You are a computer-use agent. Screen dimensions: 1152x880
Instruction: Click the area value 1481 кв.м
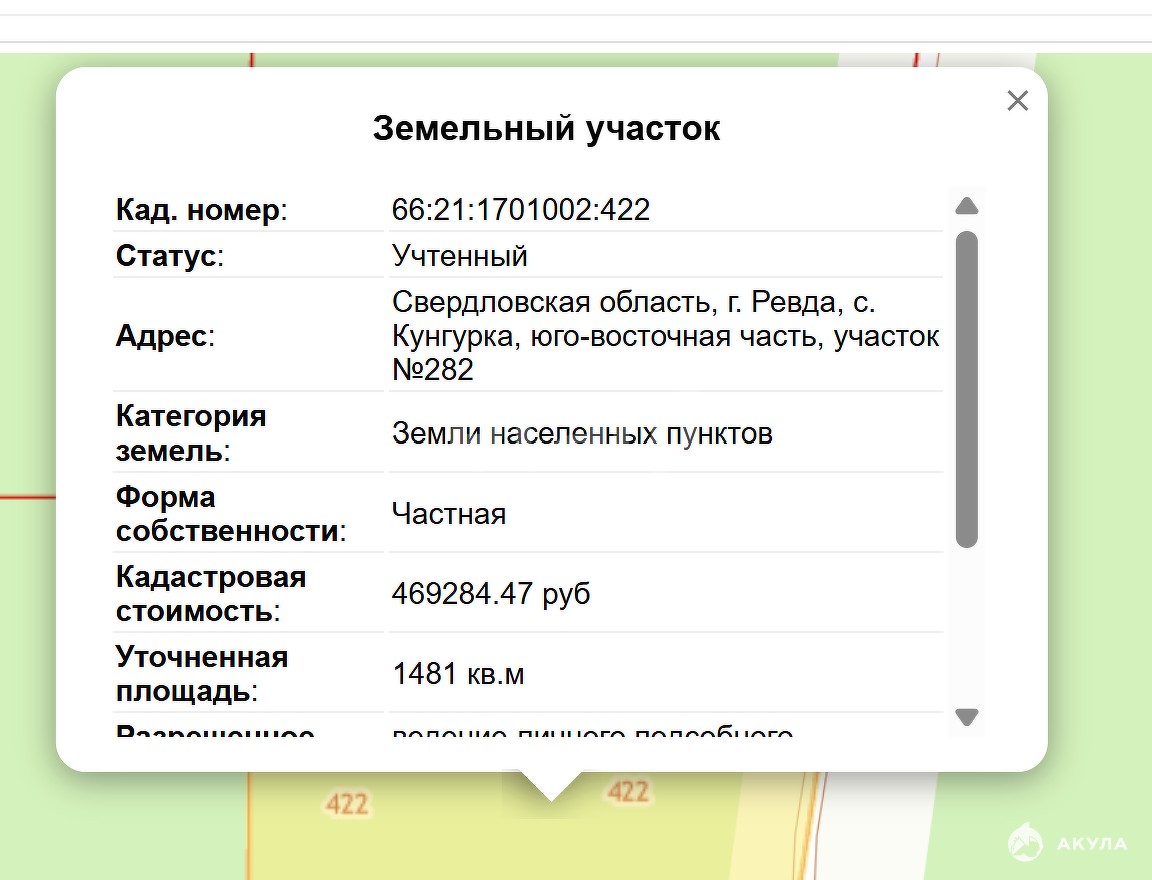(458, 674)
